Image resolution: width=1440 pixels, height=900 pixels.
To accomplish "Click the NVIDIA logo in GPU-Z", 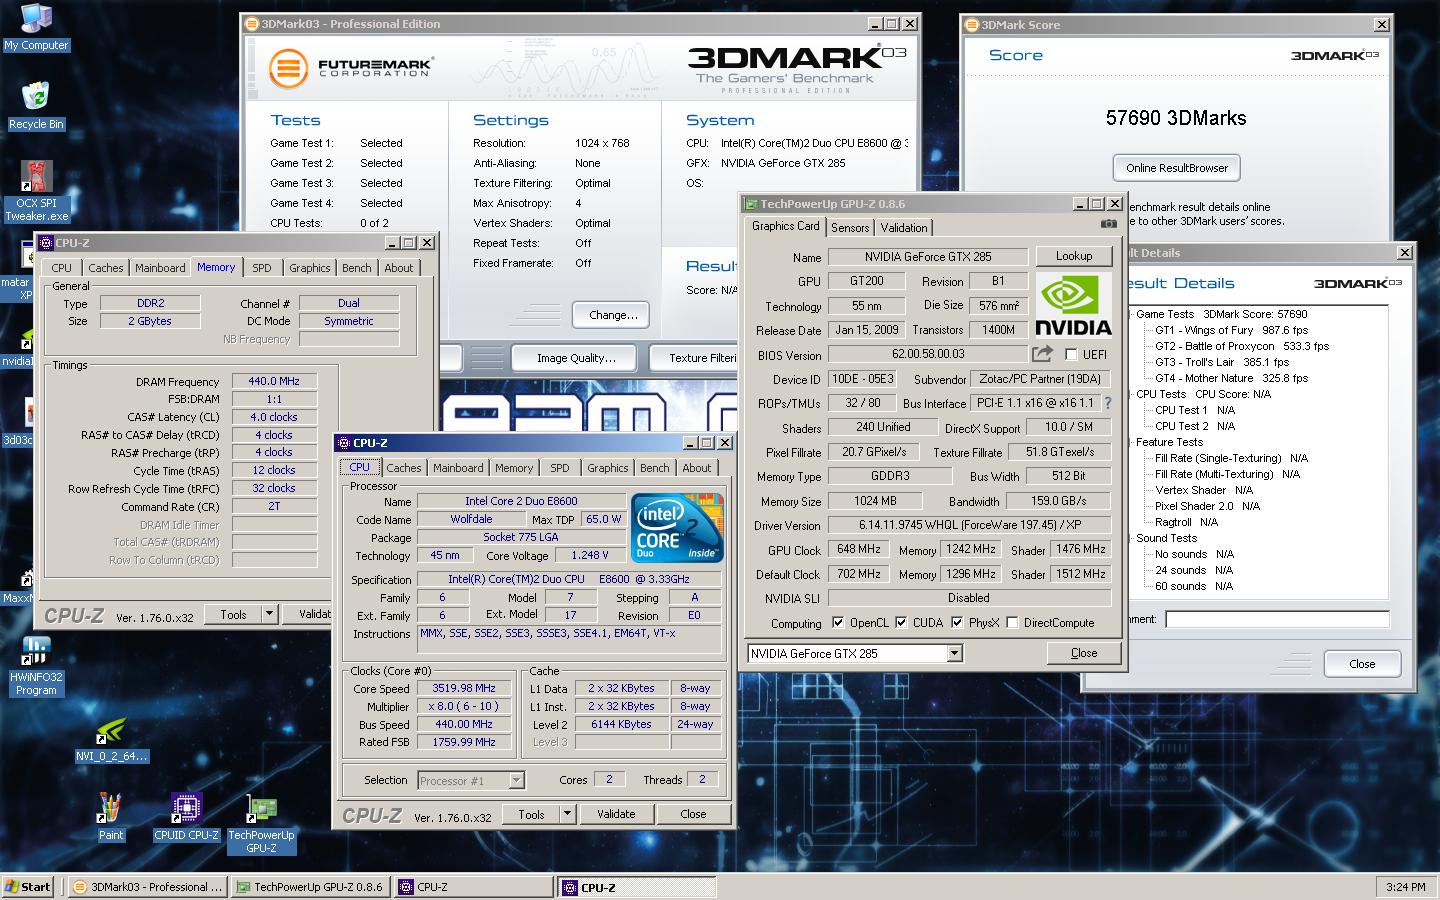I will click(1073, 306).
